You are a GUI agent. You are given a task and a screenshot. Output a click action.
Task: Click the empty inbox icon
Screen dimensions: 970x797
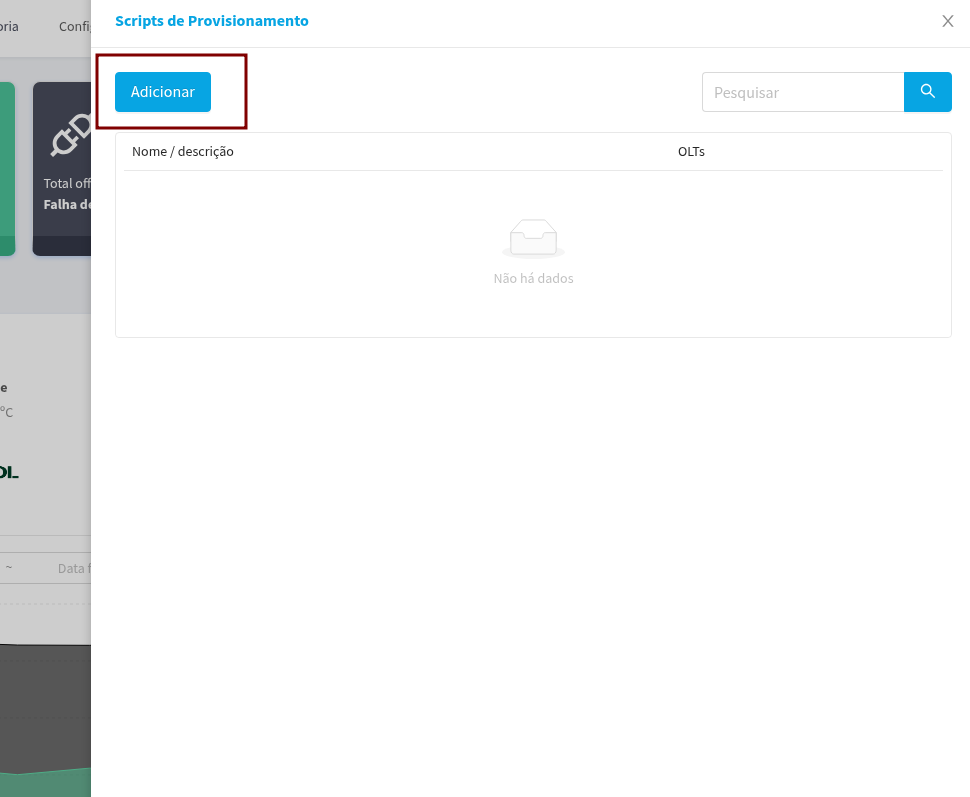[533, 238]
